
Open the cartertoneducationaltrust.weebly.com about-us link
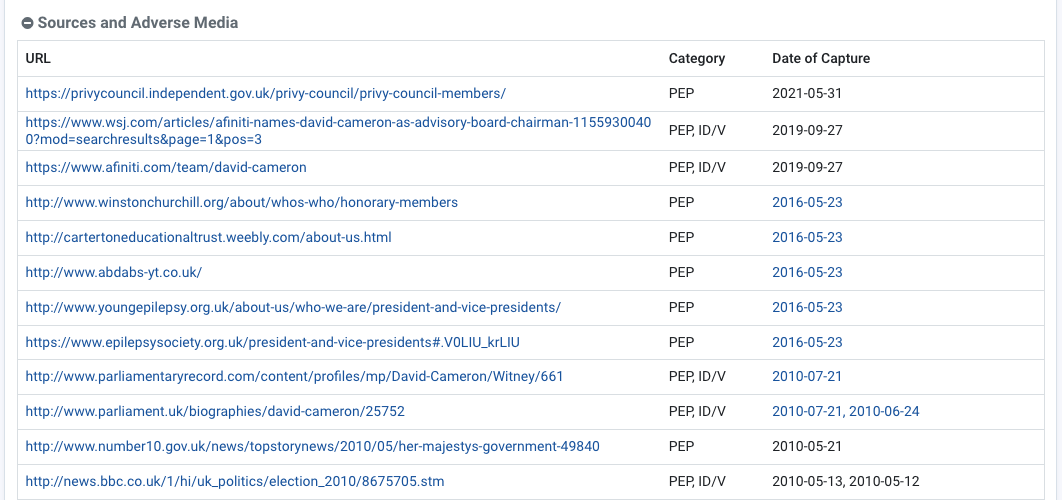click(209, 237)
